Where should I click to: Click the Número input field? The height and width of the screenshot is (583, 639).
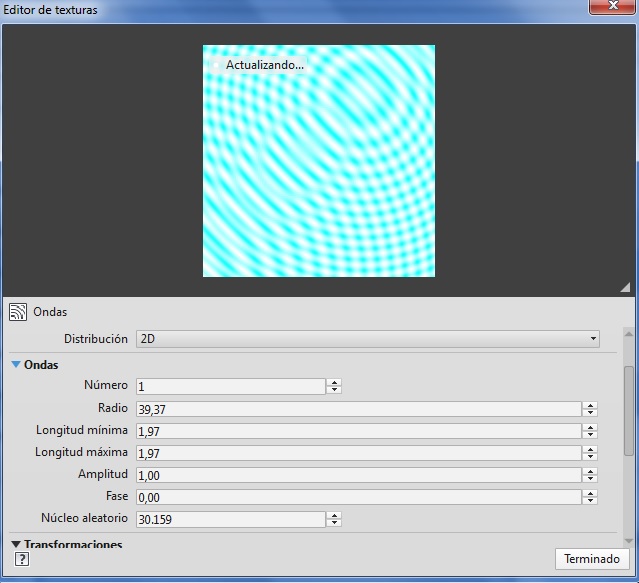(x=230, y=387)
